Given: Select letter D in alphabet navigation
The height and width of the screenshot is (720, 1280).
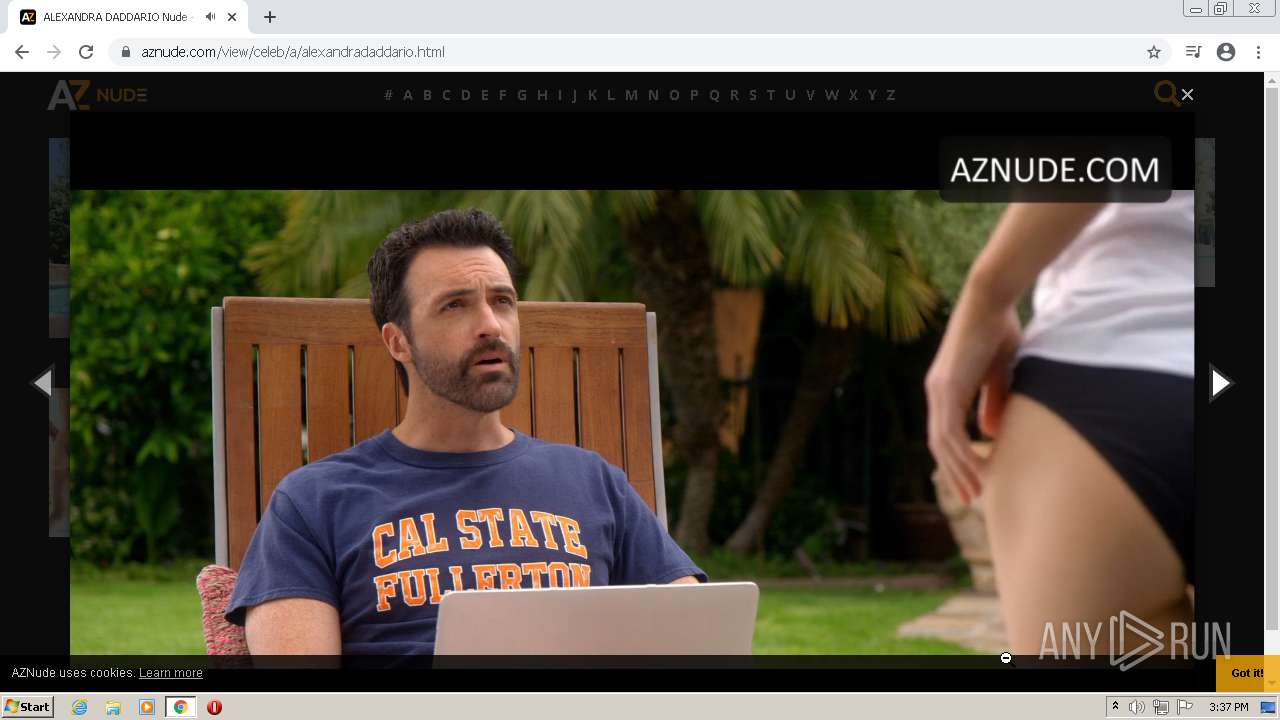Looking at the screenshot, I should [465, 95].
